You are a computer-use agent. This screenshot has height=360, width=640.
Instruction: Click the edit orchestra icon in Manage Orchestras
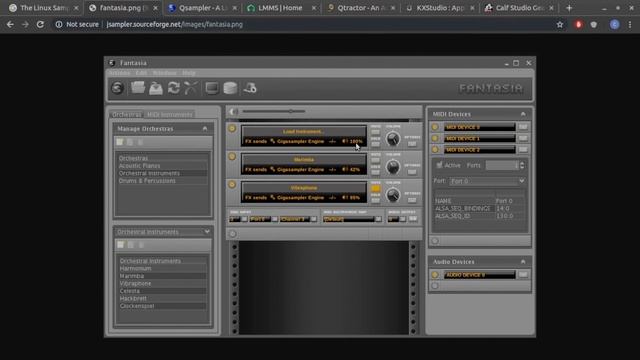130,142
